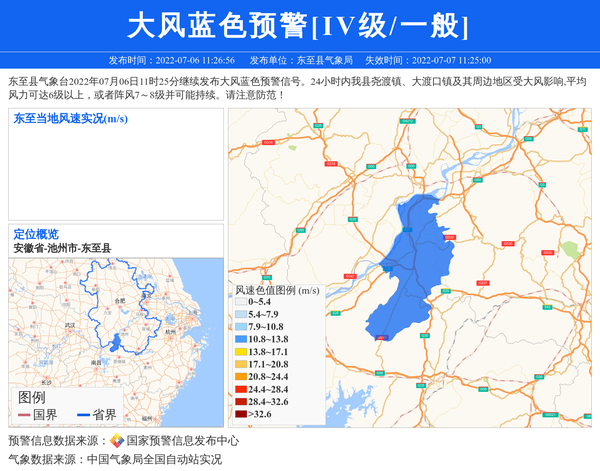Click the 中国气象局全国自动站实况 source text
Viewport: 600px width, 471px height.
pyautogui.click(x=154, y=460)
